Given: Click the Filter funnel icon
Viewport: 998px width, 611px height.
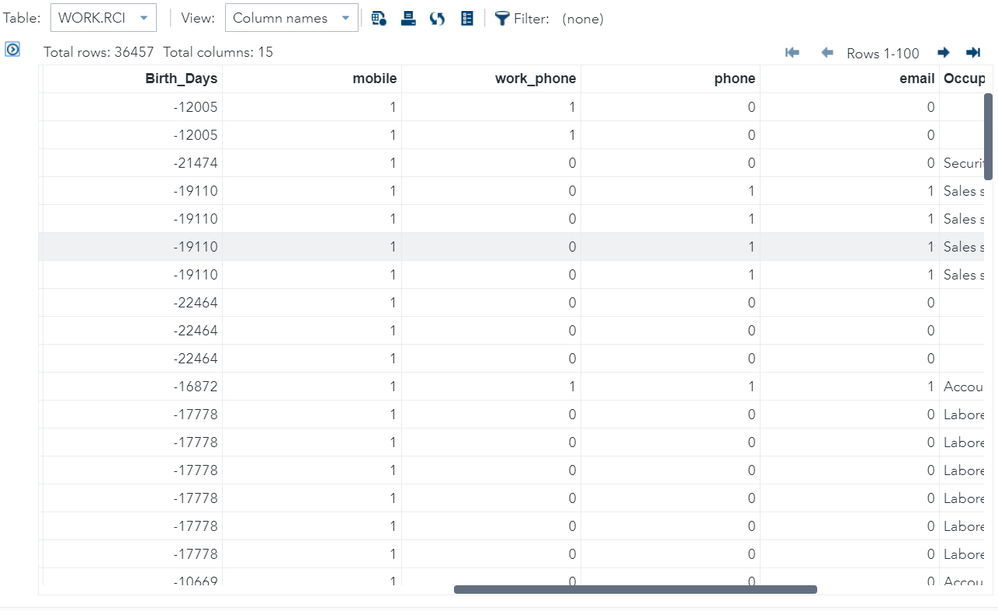Looking at the screenshot, I should pos(502,18).
